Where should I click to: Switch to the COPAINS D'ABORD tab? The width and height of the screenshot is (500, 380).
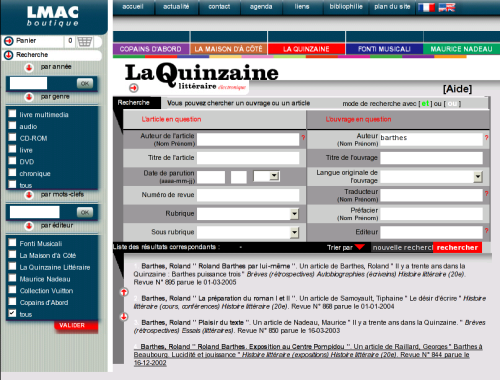[x=151, y=49]
